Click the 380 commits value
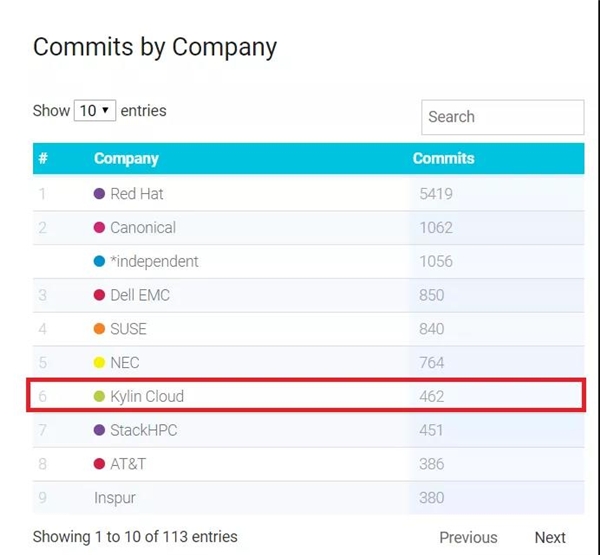The image size is (600, 555). [x=432, y=498]
